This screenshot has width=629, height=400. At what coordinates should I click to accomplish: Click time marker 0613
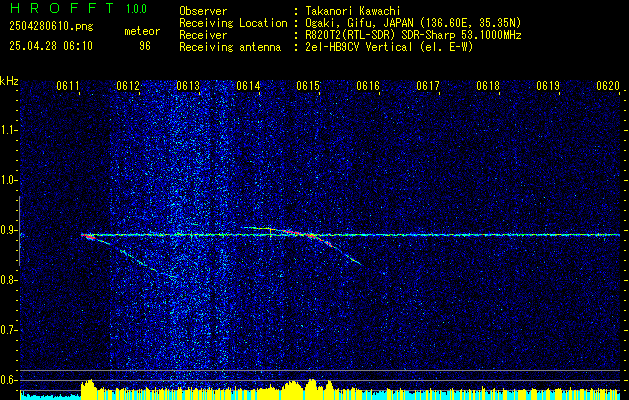coord(188,85)
